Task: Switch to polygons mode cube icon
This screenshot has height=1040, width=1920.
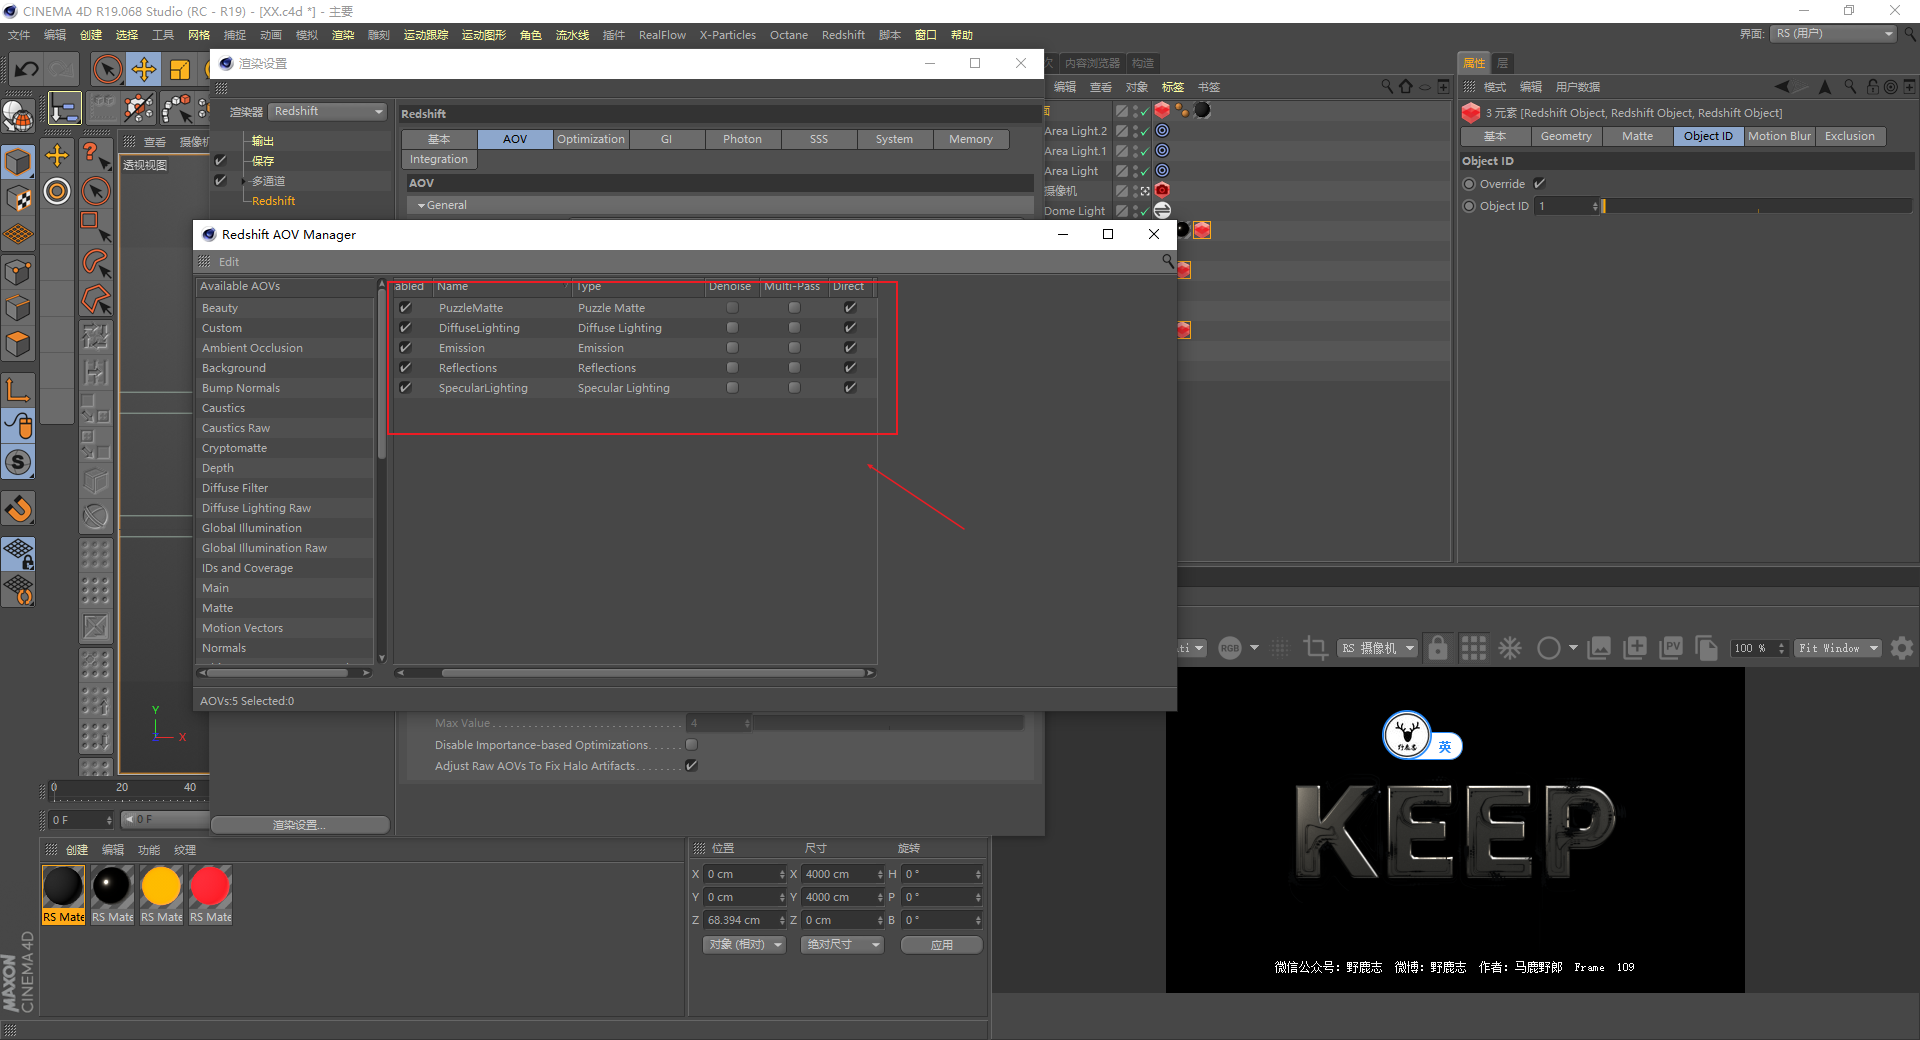Action: [18, 344]
